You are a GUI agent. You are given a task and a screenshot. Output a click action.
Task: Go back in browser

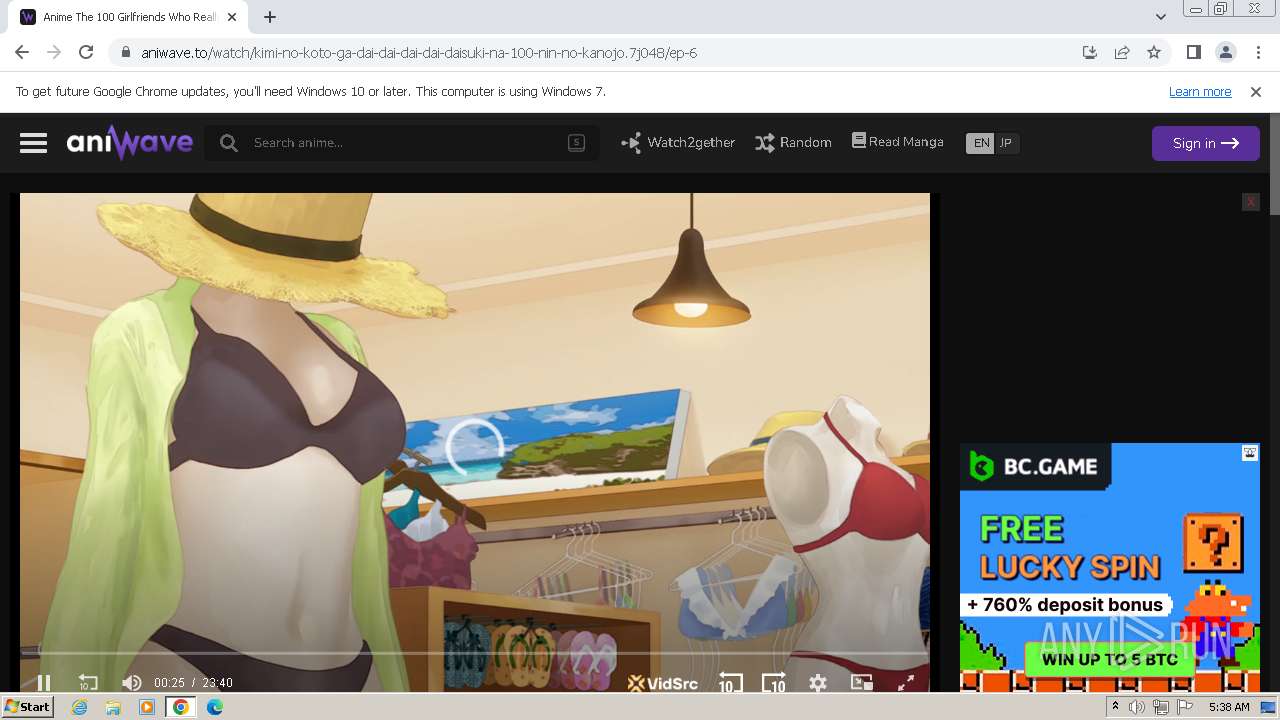22,52
